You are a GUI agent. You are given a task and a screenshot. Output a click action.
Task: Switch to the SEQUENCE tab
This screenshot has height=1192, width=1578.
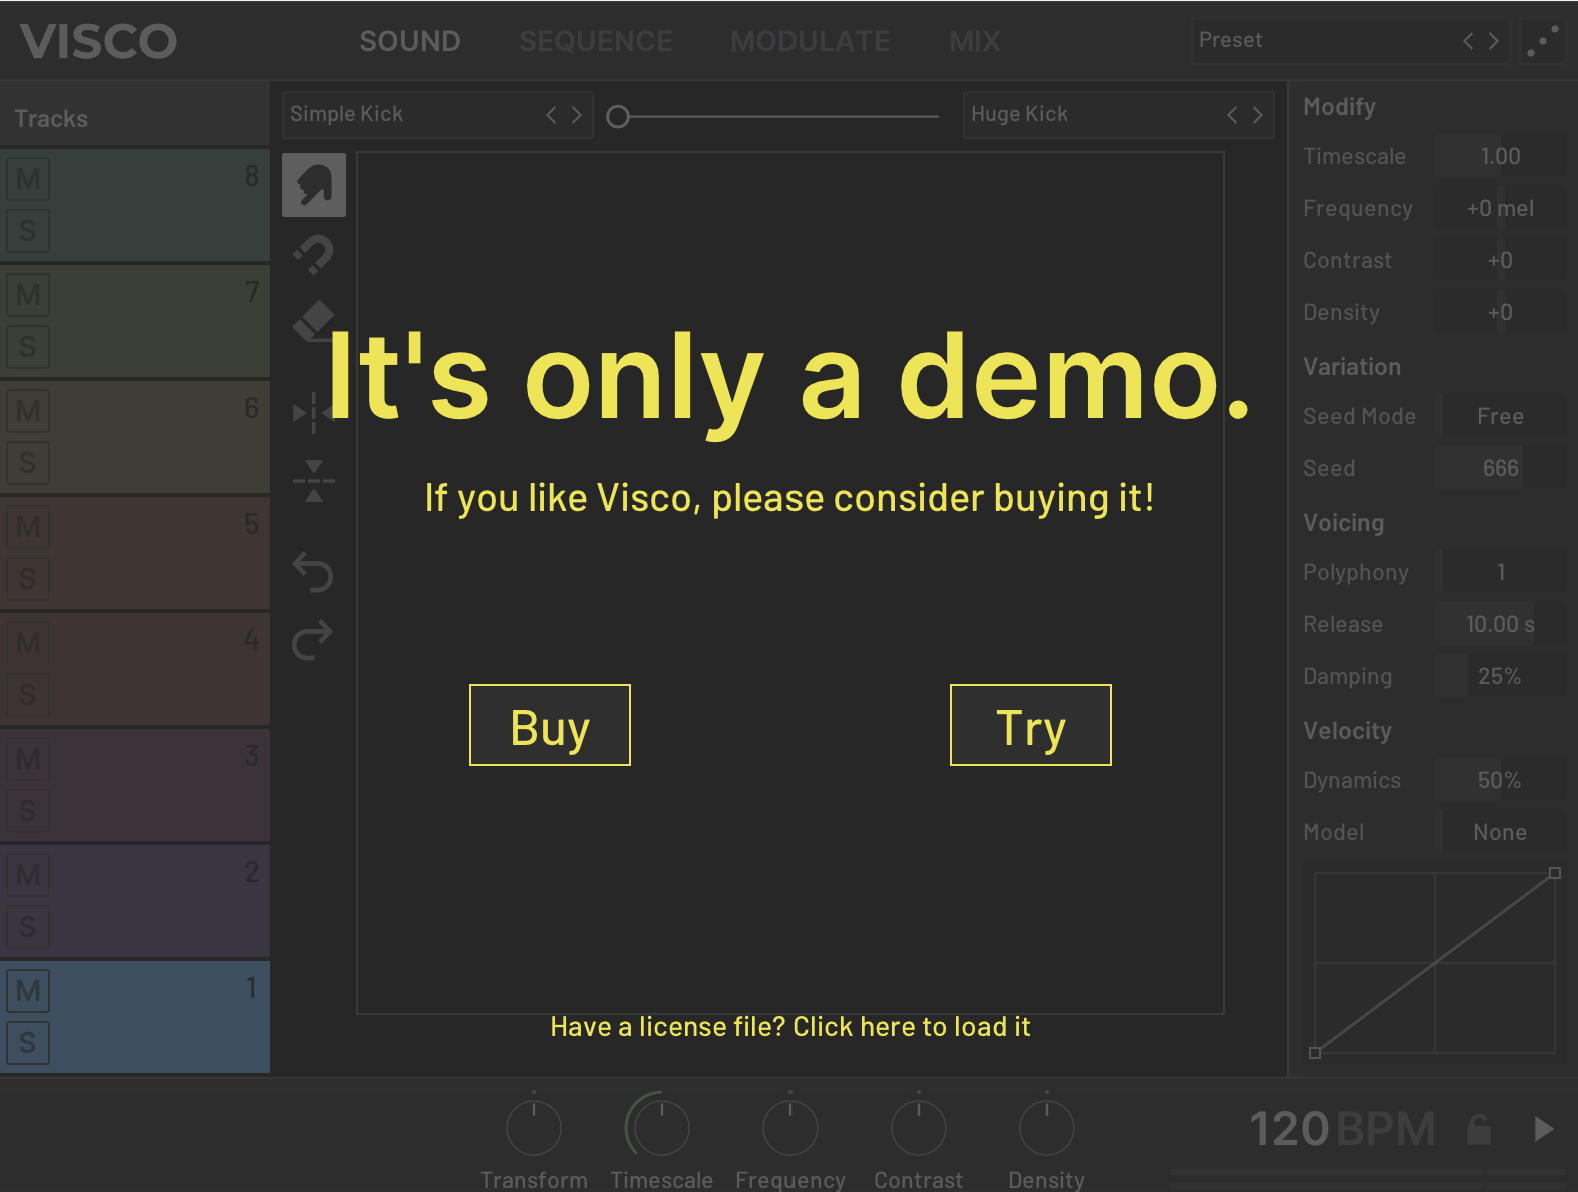click(x=596, y=41)
